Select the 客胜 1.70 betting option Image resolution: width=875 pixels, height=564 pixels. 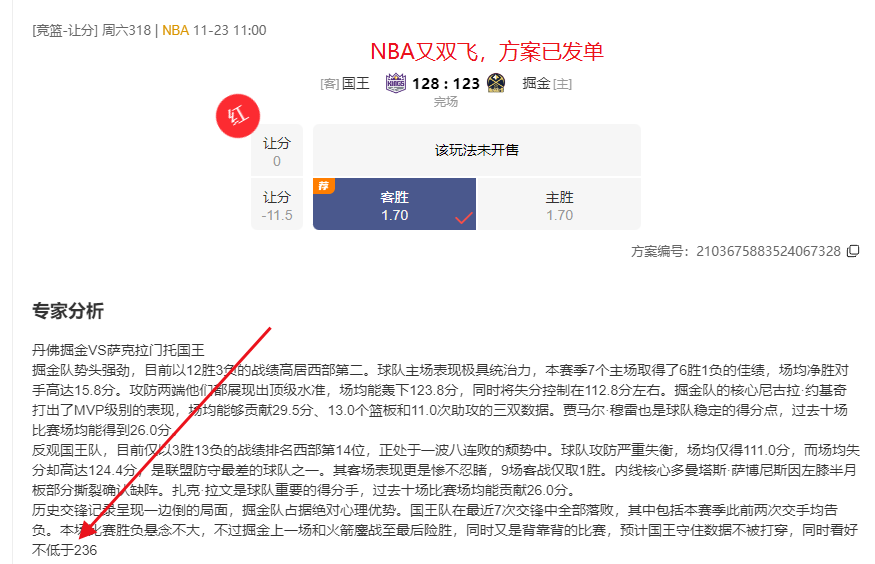(x=394, y=205)
